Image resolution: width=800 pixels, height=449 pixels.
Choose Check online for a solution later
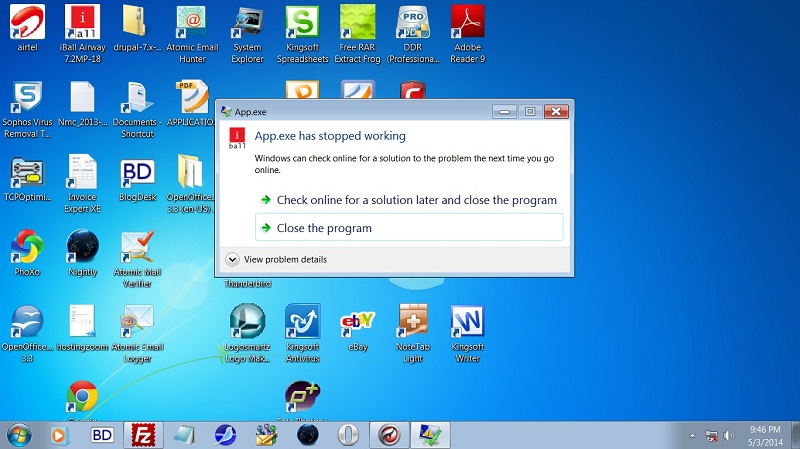(x=416, y=200)
